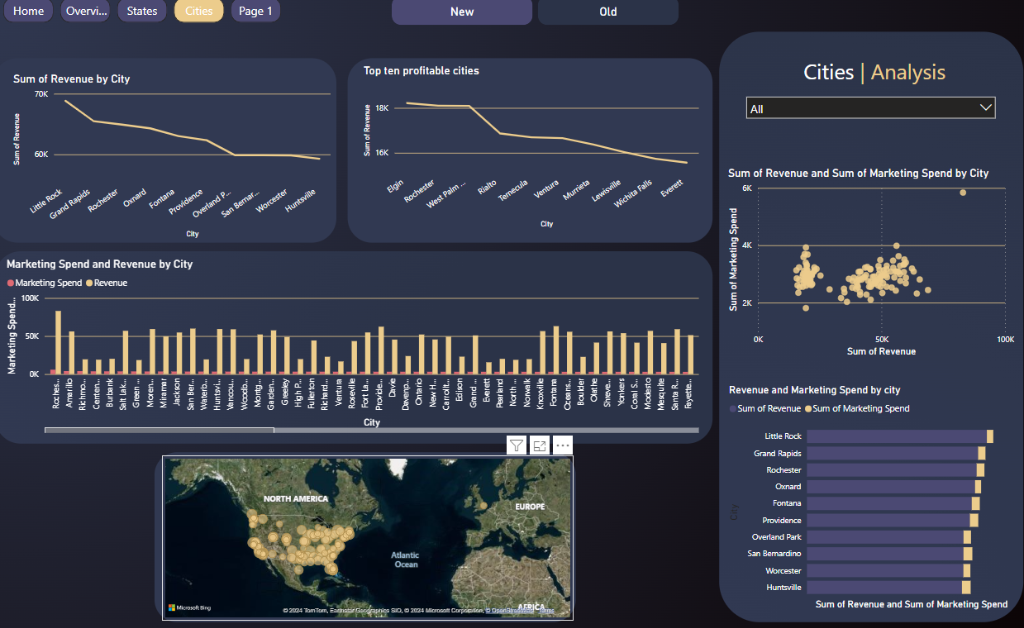Image resolution: width=1024 pixels, height=628 pixels.
Task: Enter focus mode on the map visual
Action: click(x=539, y=444)
